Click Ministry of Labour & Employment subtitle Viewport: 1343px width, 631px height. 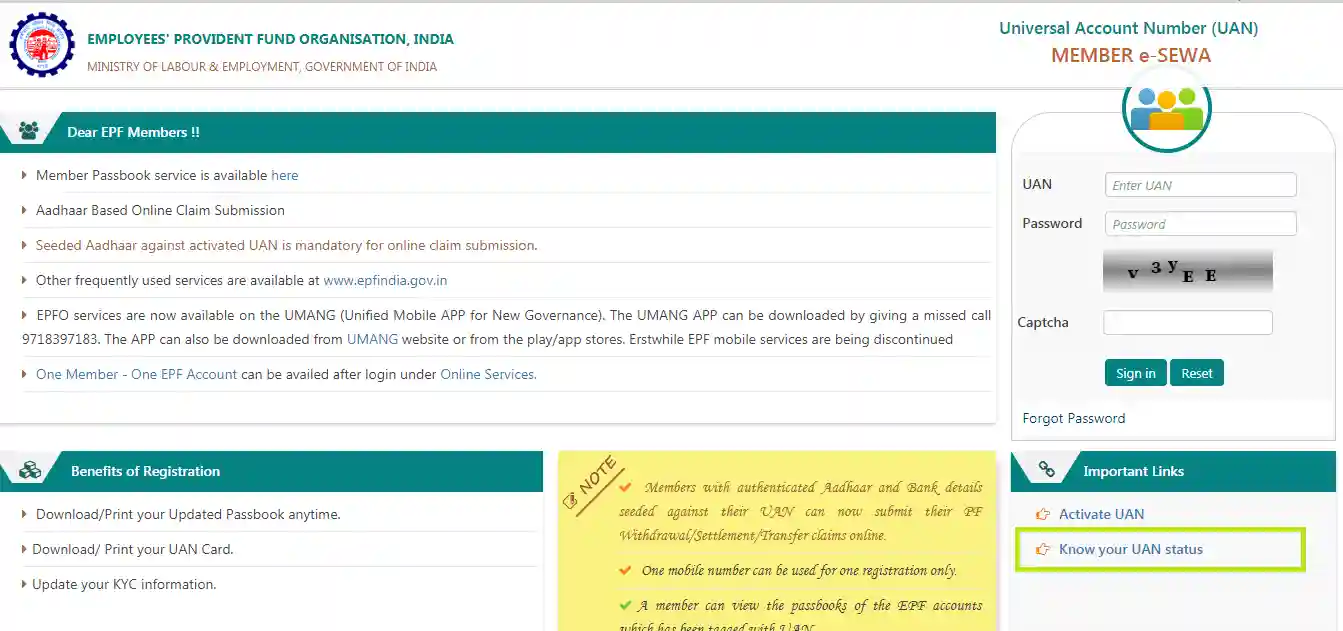click(262, 67)
